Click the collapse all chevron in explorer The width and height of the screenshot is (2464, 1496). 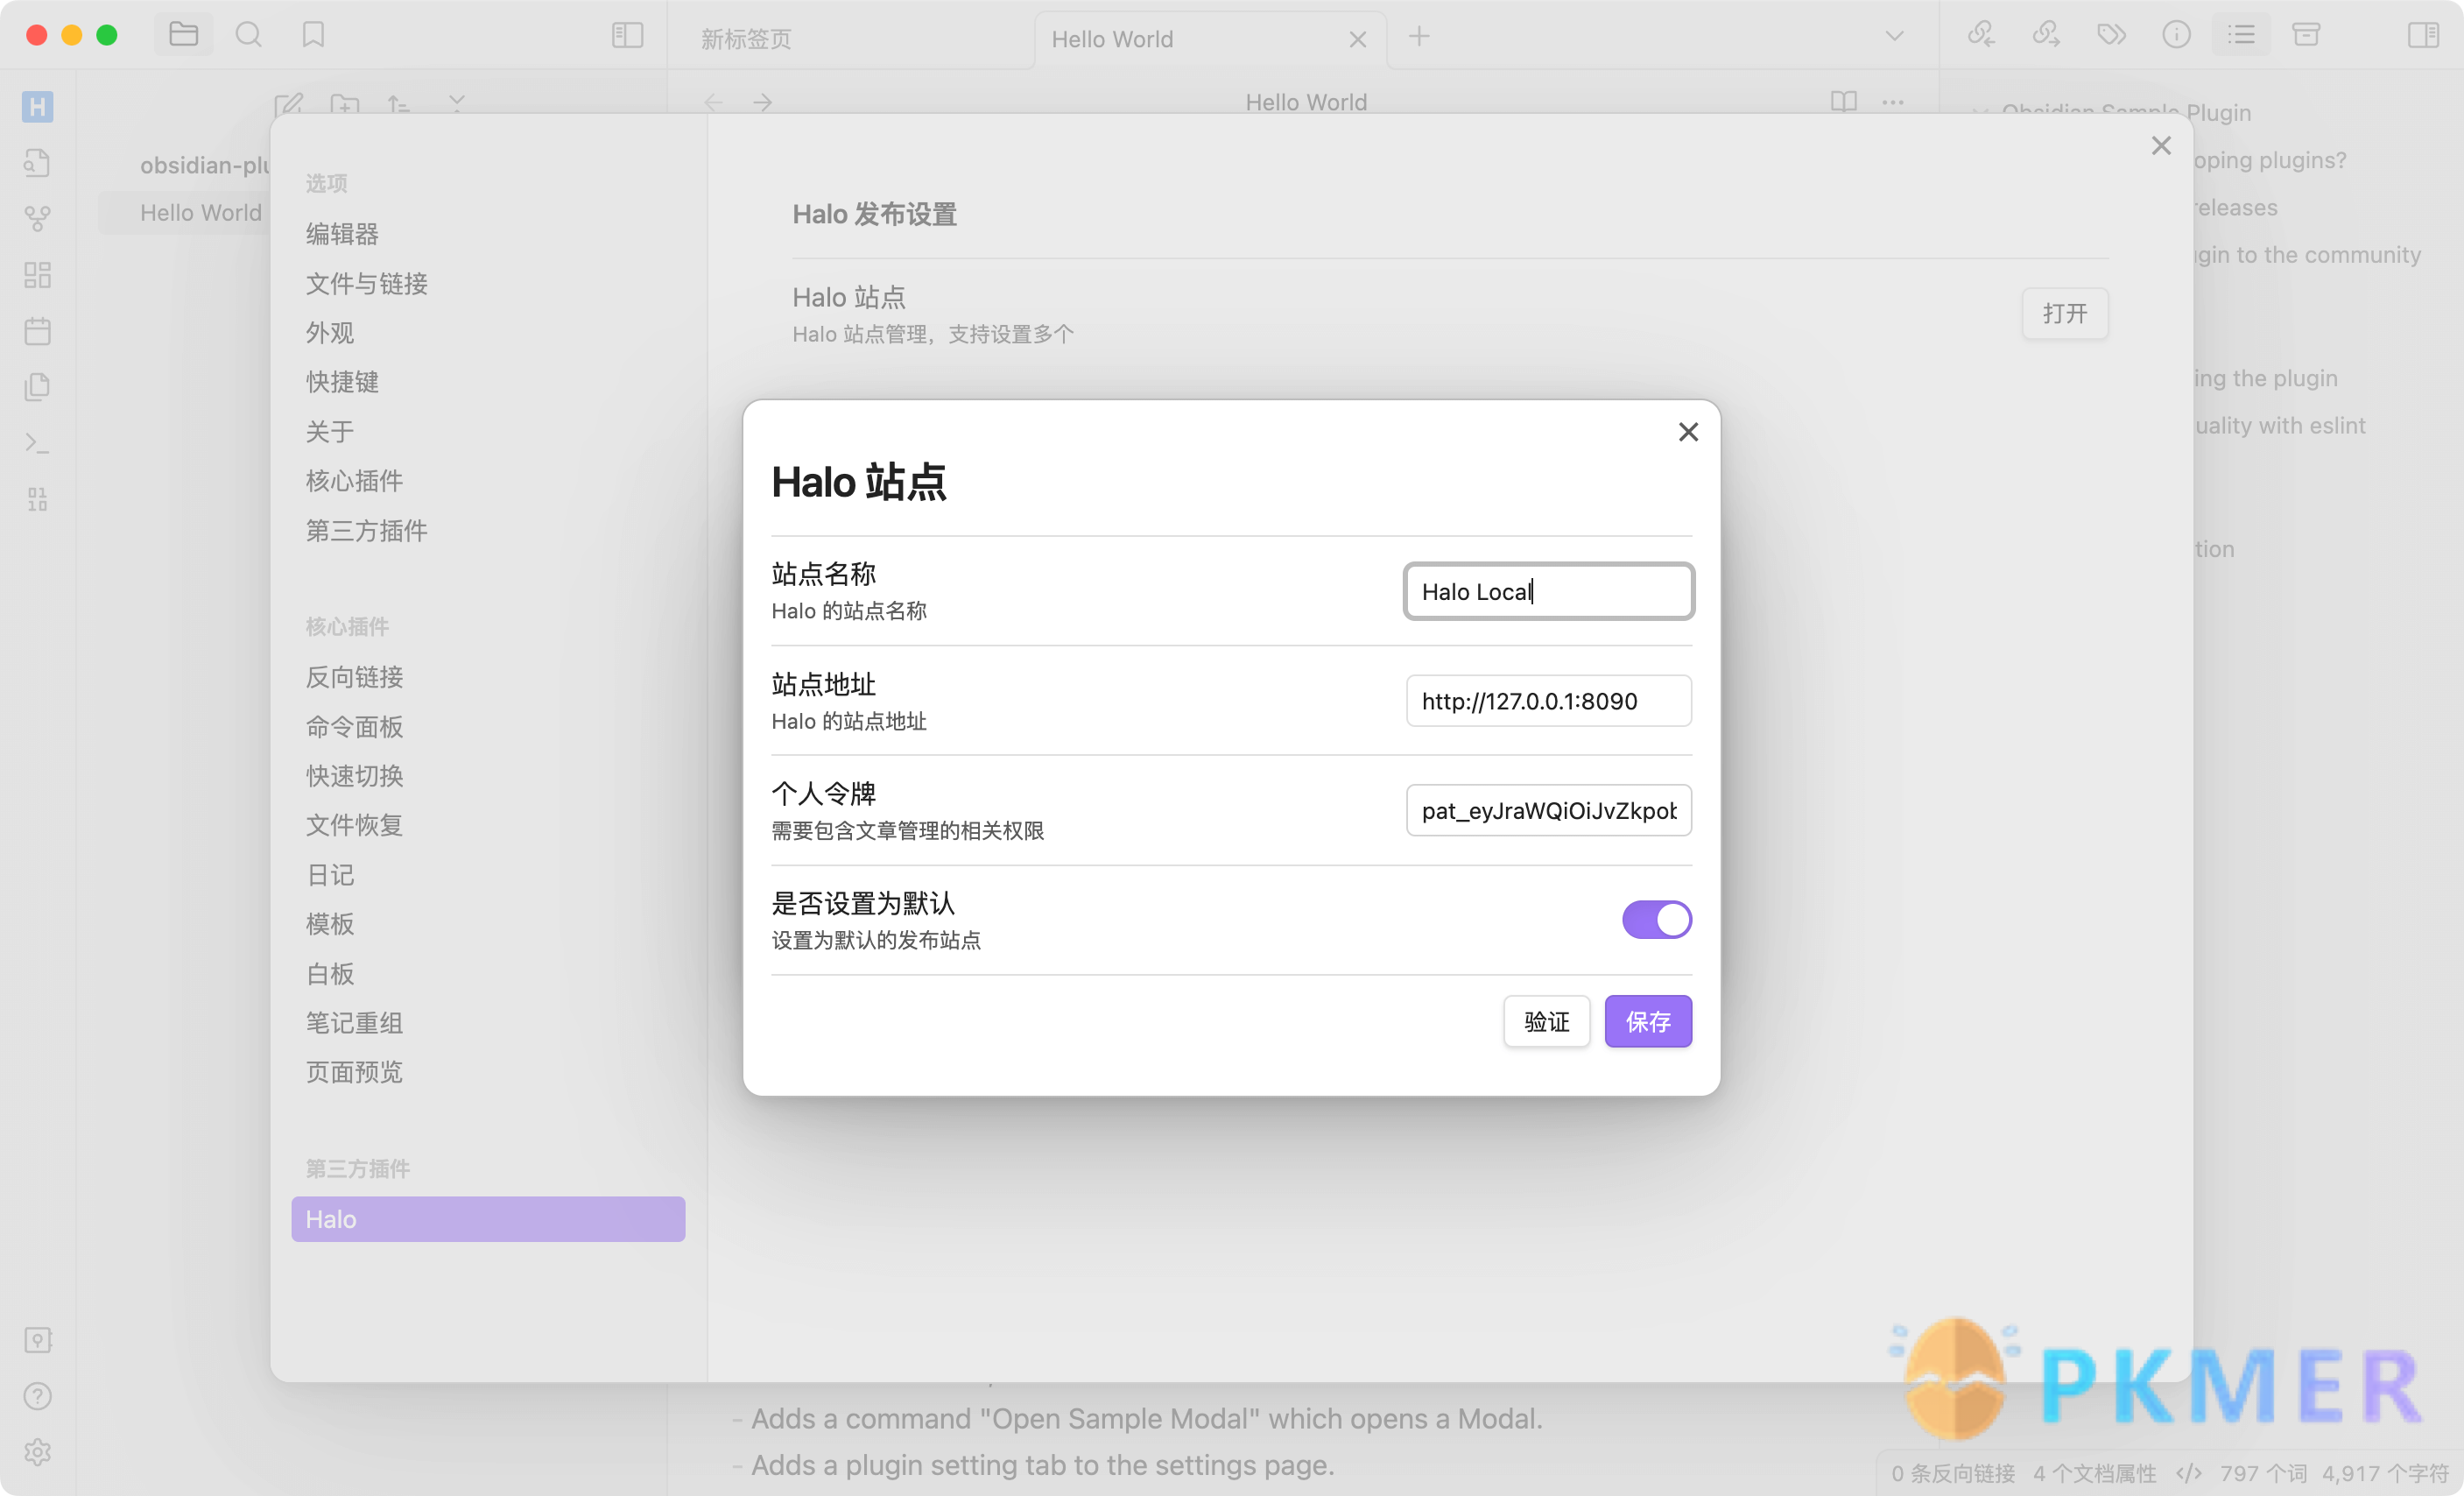click(457, 103)
